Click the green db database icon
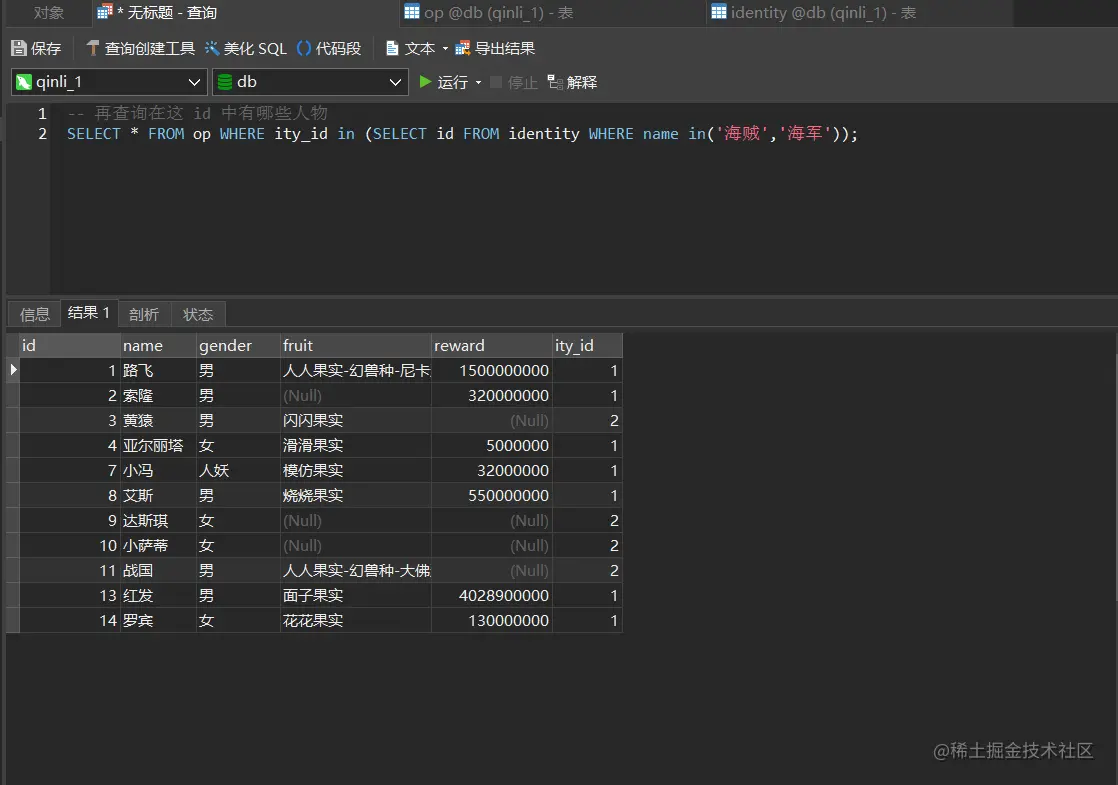This screenshot has width=1118, height=785. pyautogui.click(x=225, y=82)
